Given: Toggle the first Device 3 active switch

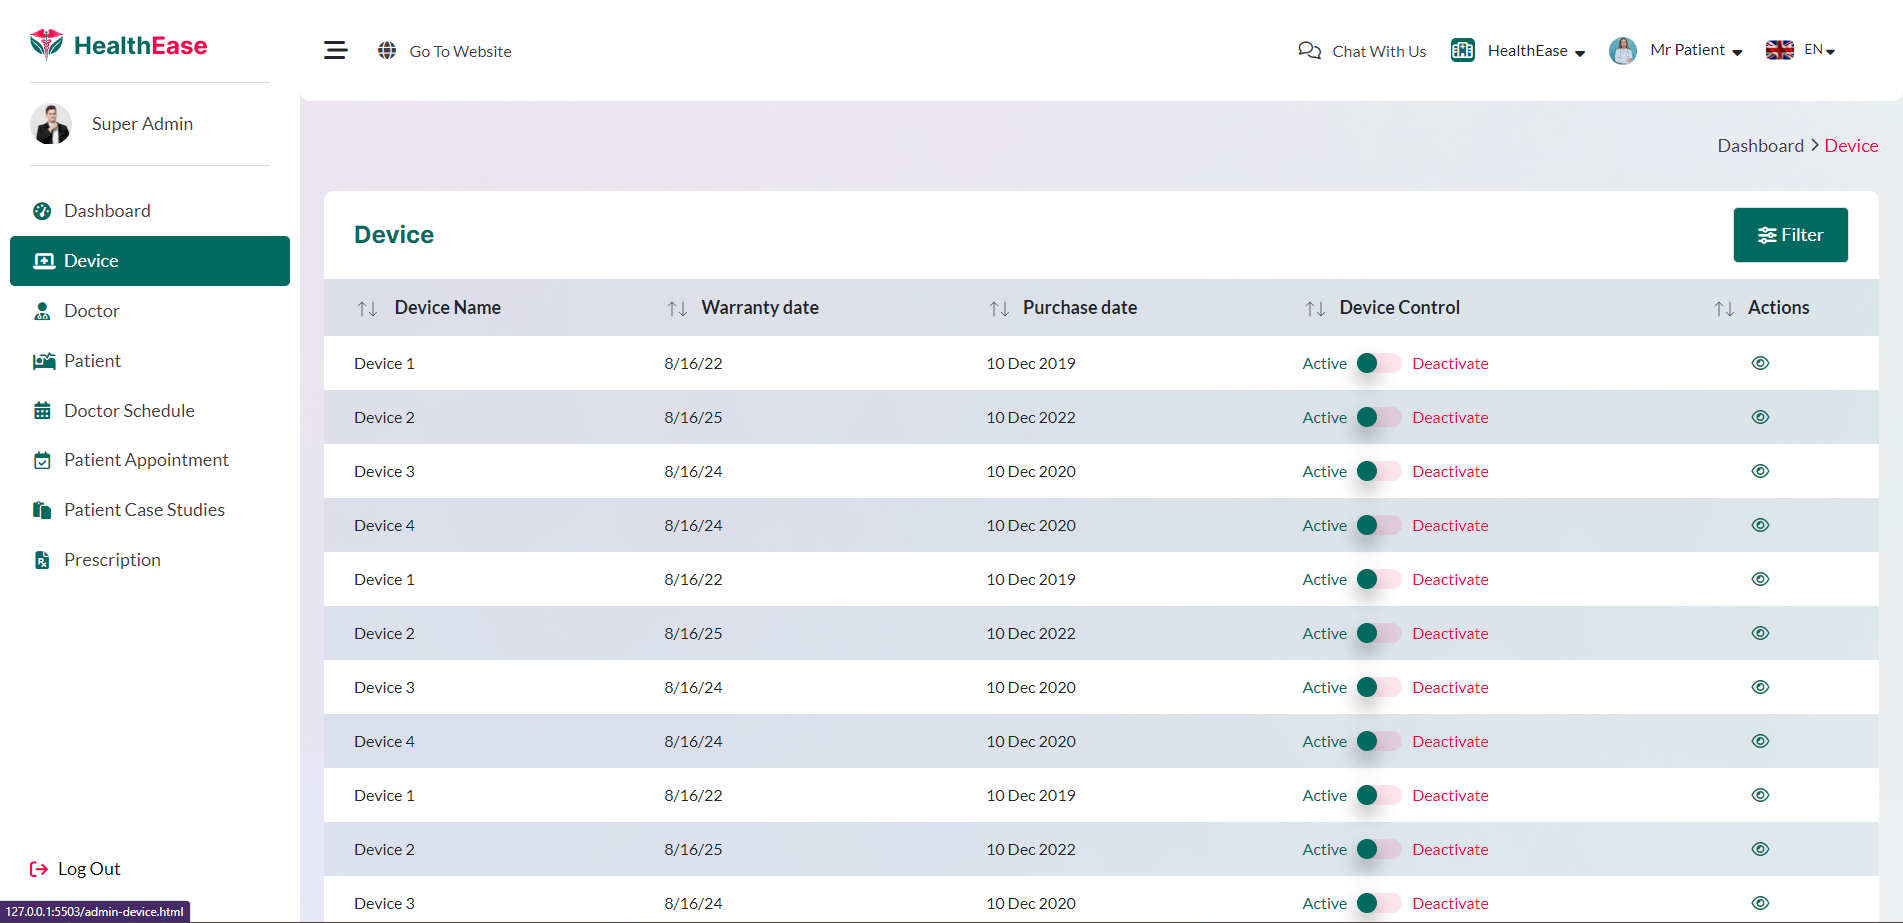Looking at the screenshot, I should pos(1379,471).
